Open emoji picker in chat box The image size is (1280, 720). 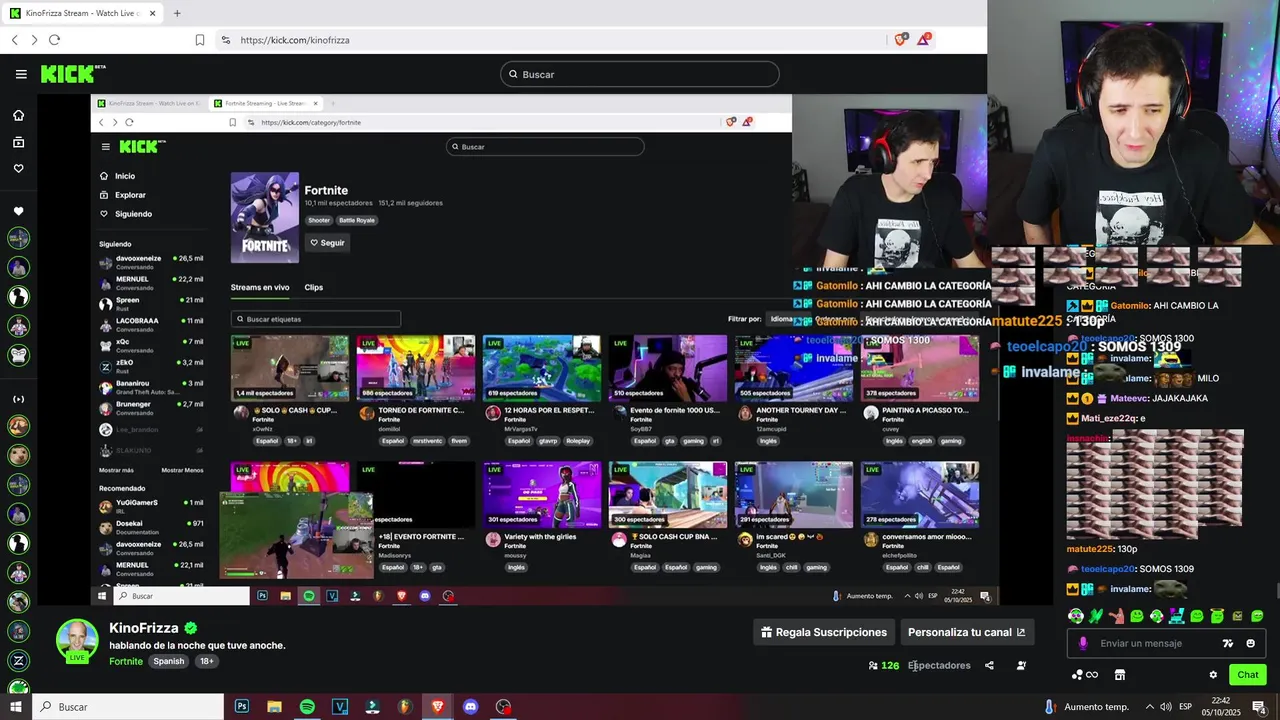[1250, 643]
